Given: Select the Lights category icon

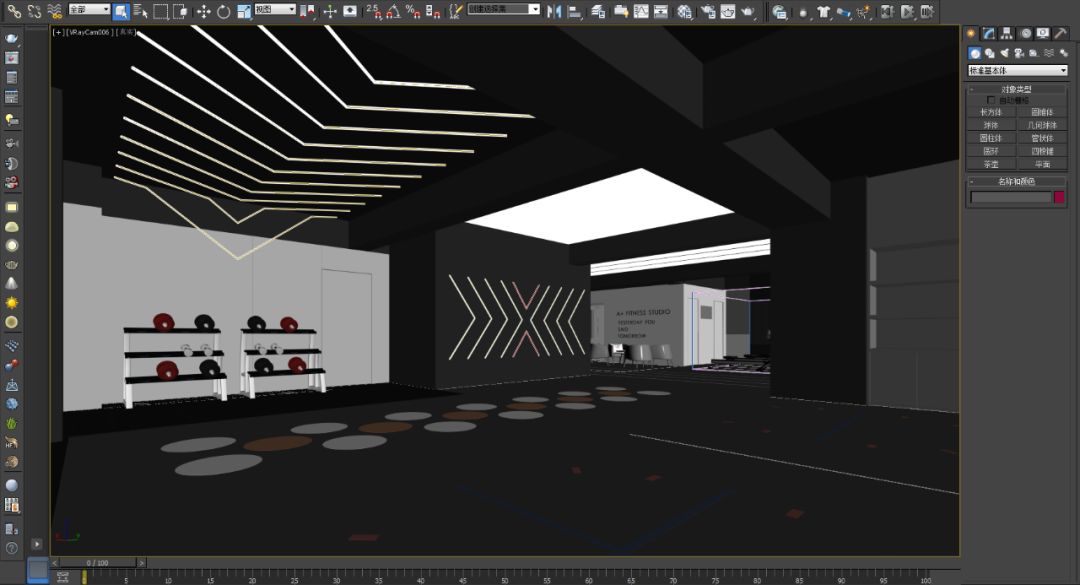Looking at the screenshot, I should (x=1003, y=53).
